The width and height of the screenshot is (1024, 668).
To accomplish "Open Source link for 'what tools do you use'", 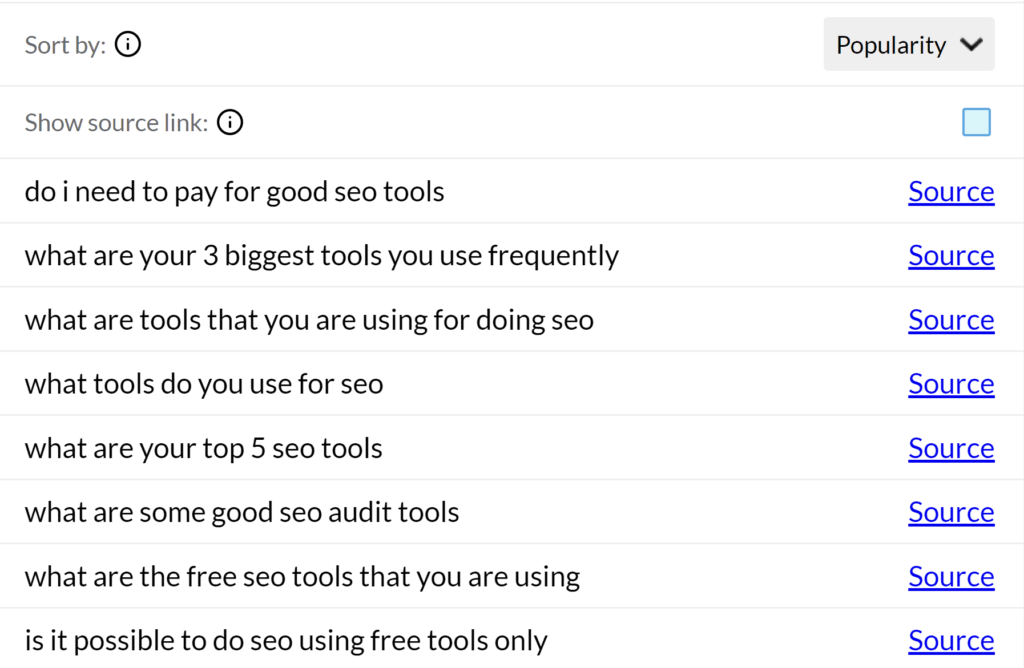I will coord(951,385).
